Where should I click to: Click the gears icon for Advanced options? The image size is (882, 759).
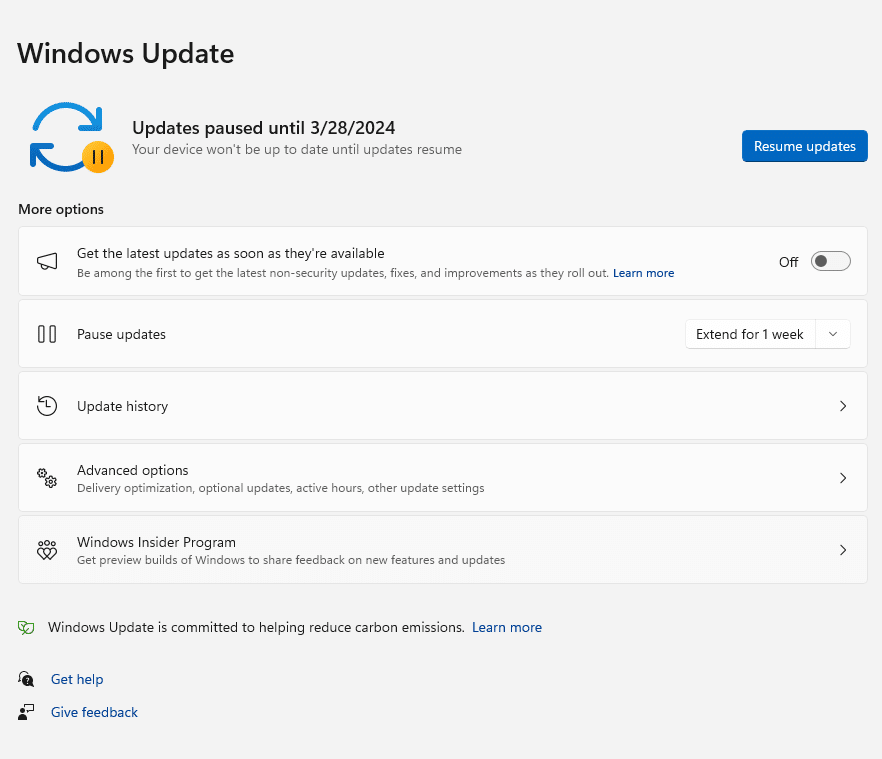47,478
